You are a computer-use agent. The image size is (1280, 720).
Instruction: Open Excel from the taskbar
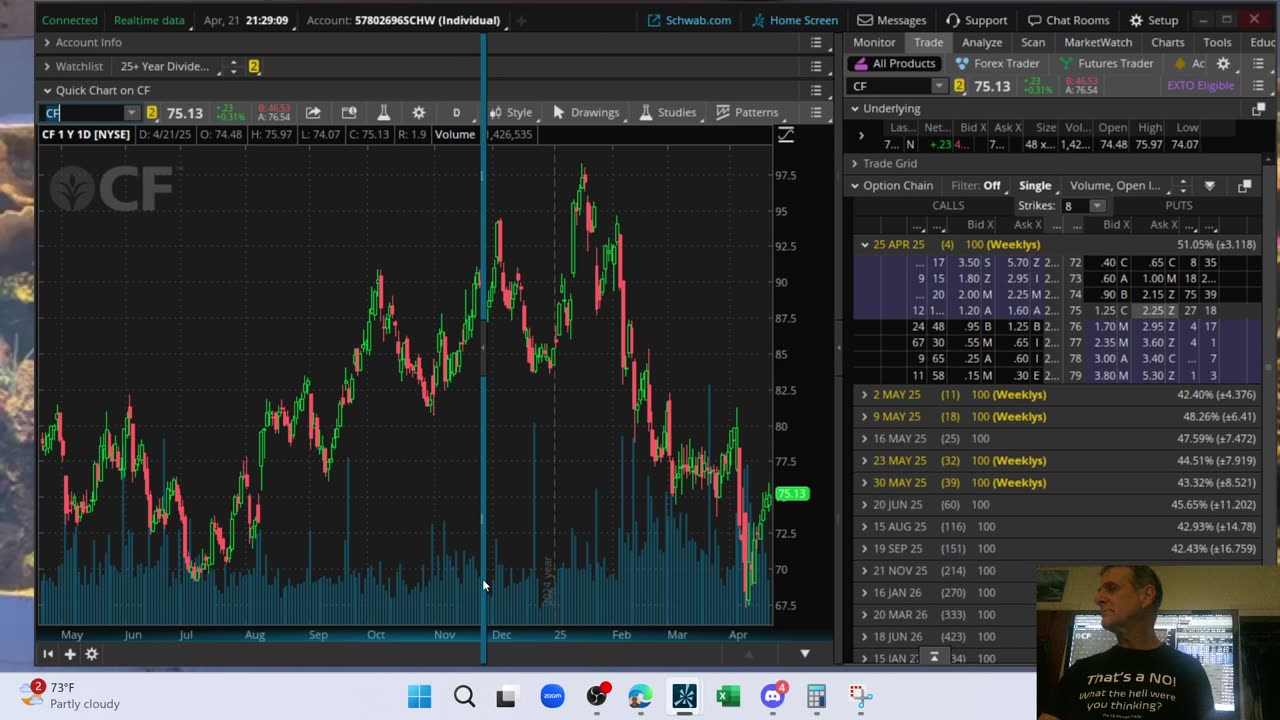coord(728,696)
